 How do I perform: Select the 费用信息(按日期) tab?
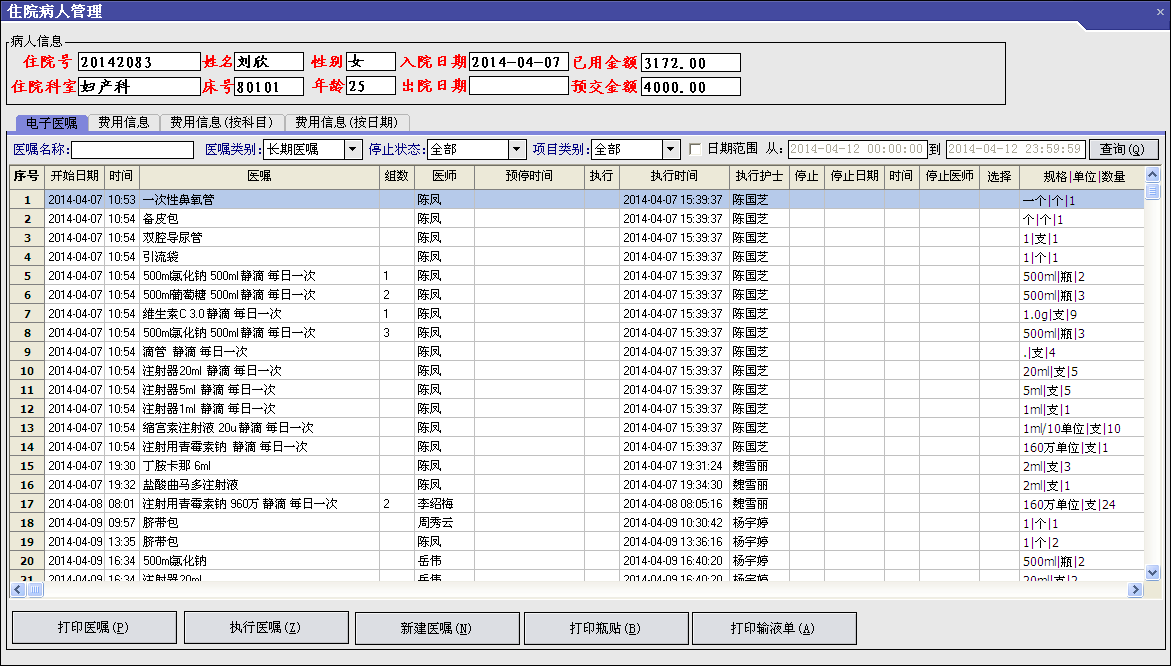(x=346, y=122)
